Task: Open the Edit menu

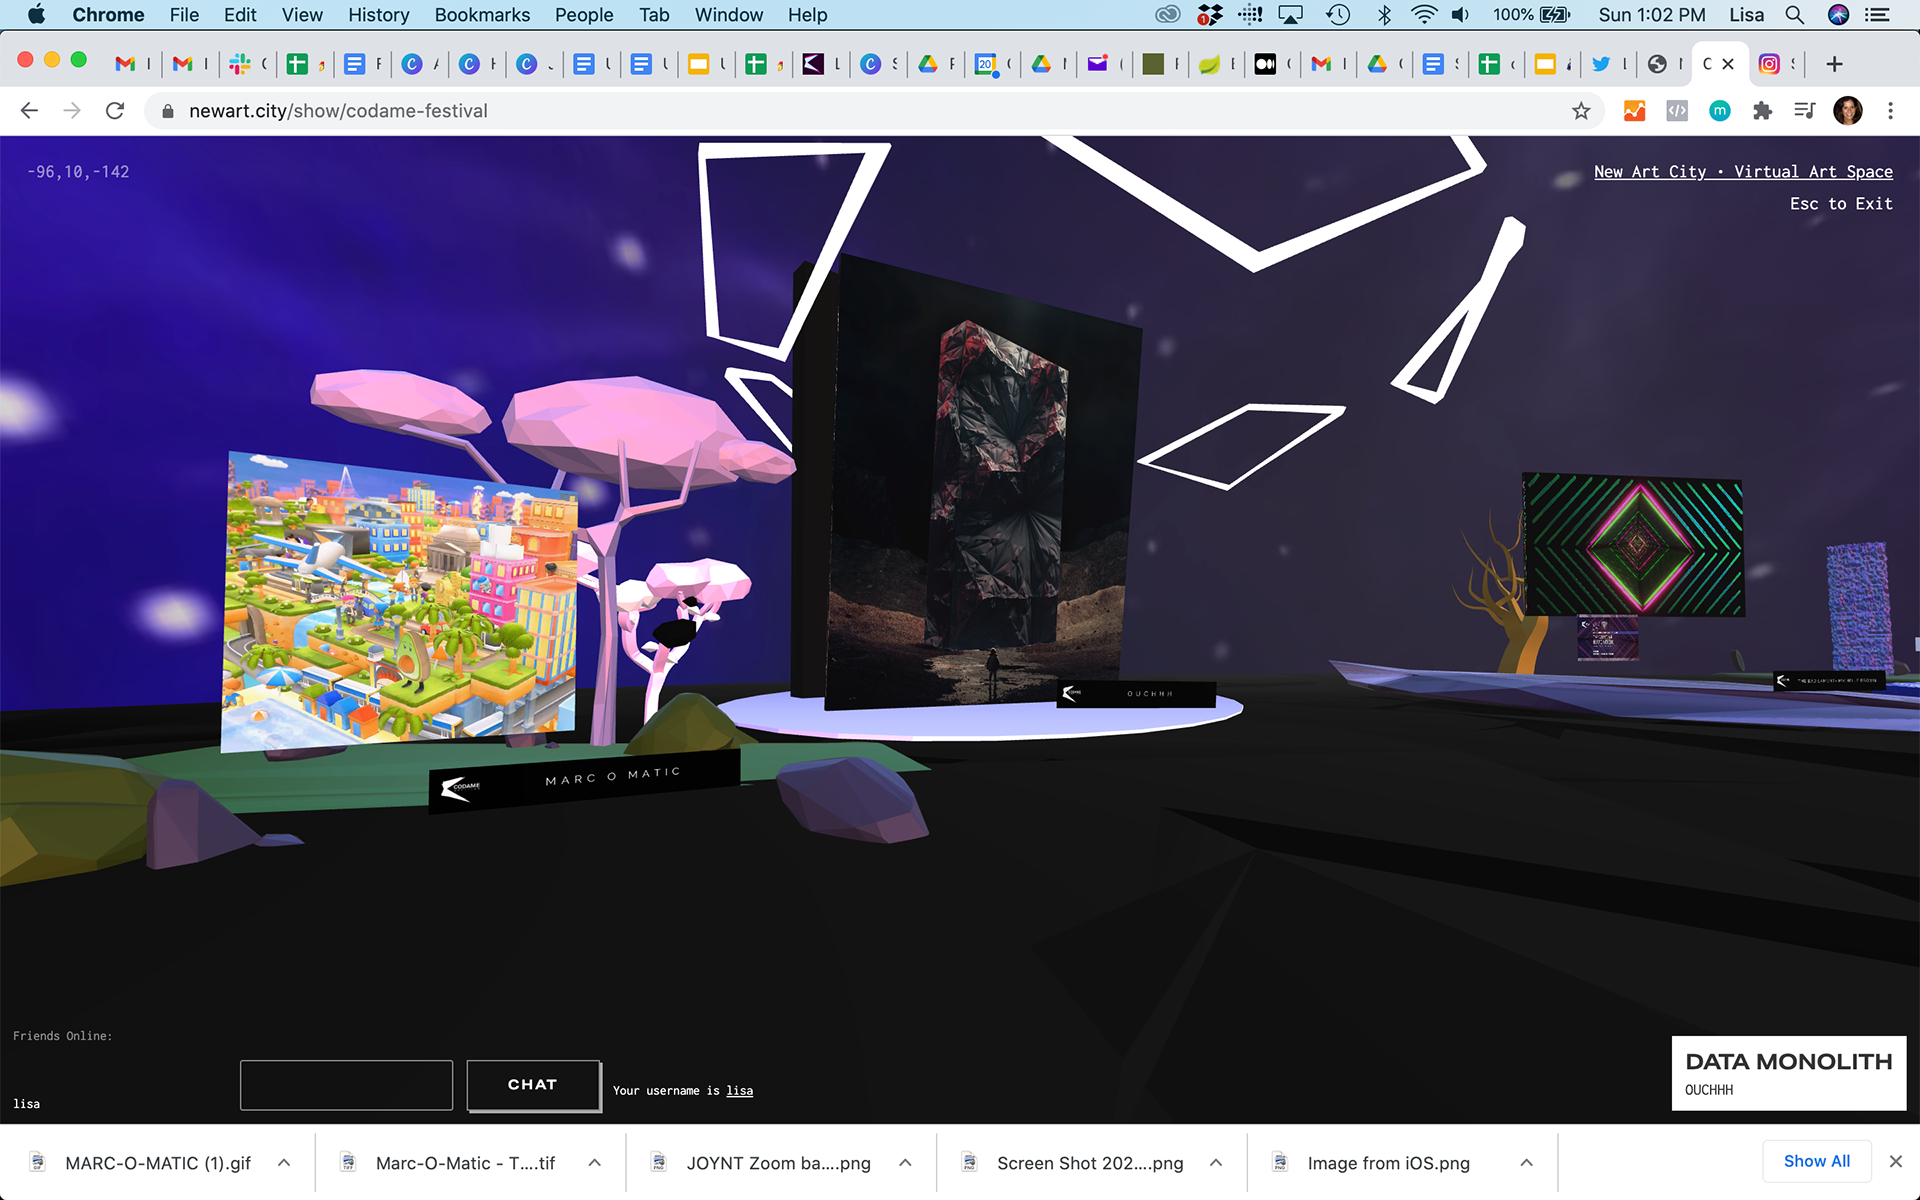Action: 240,15
